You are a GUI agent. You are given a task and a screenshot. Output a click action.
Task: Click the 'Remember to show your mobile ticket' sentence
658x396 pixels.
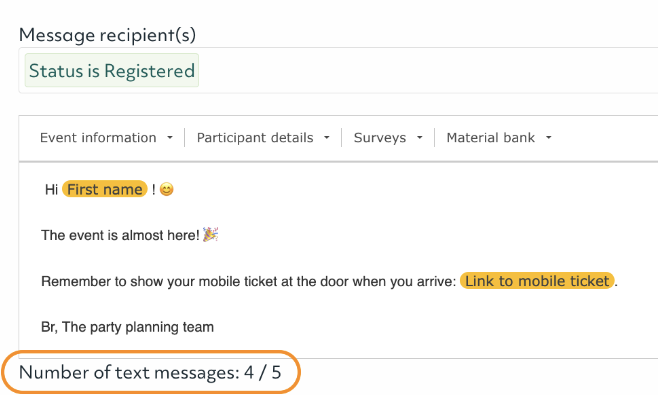[x=248, y=281]
